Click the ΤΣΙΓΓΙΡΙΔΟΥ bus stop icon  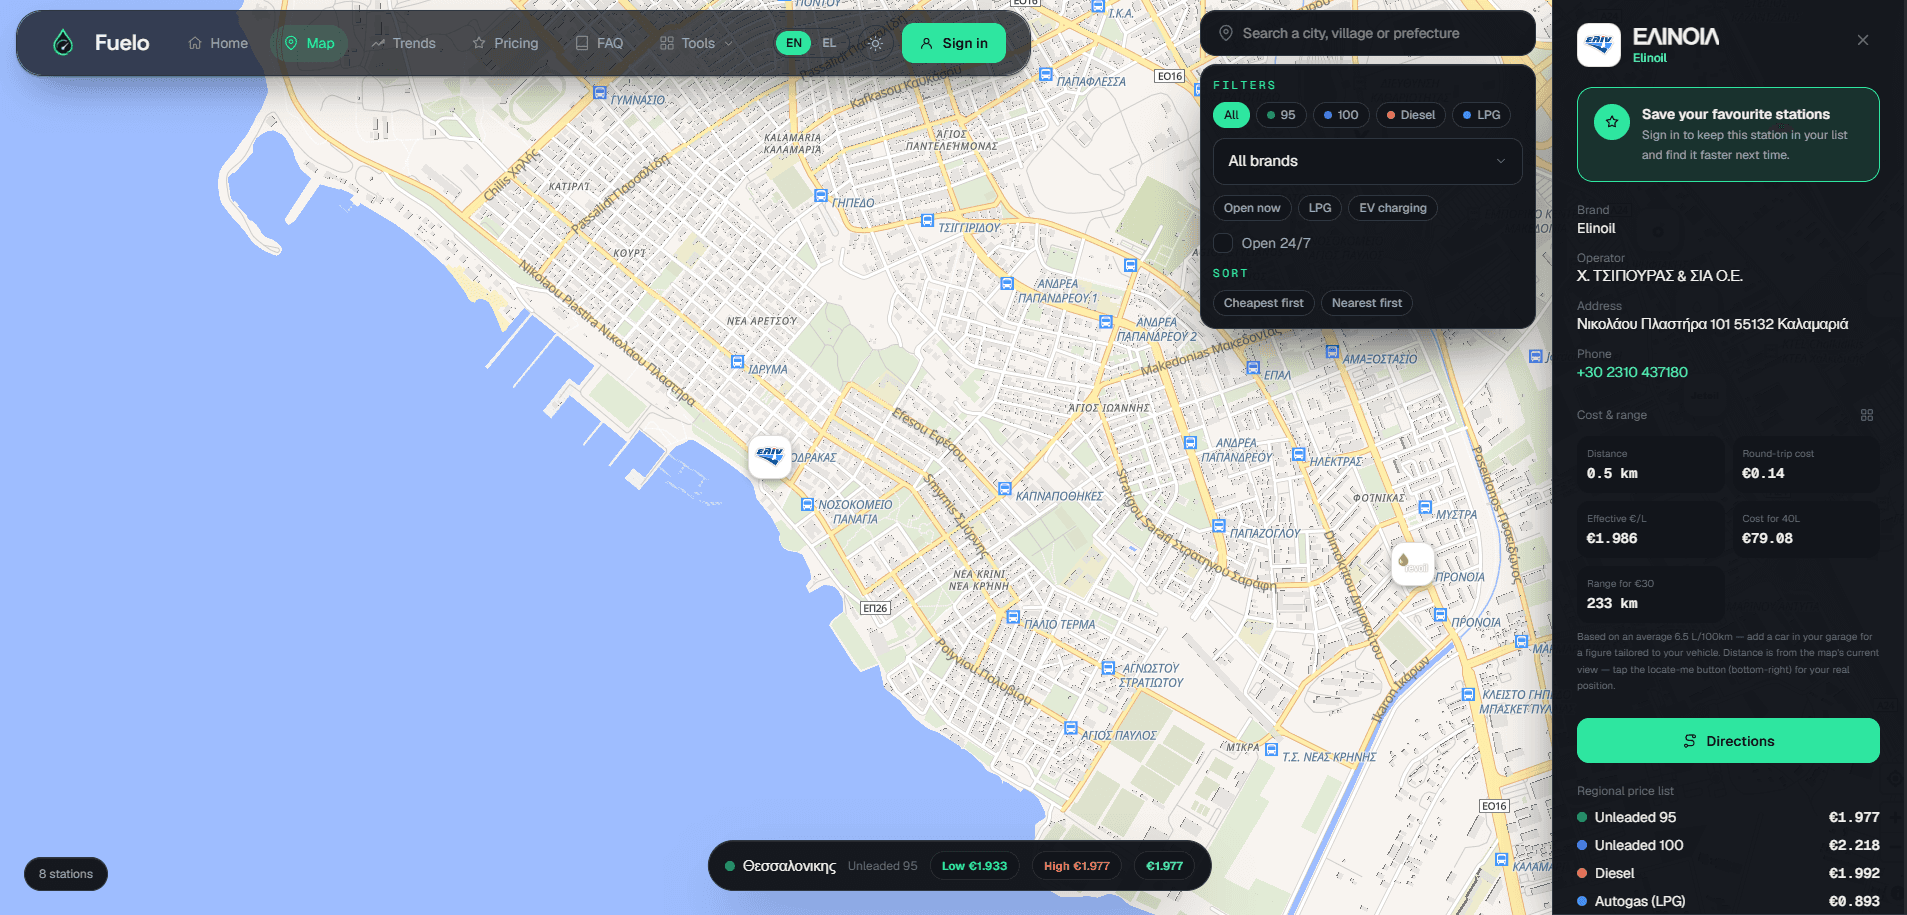coord(926,220)
